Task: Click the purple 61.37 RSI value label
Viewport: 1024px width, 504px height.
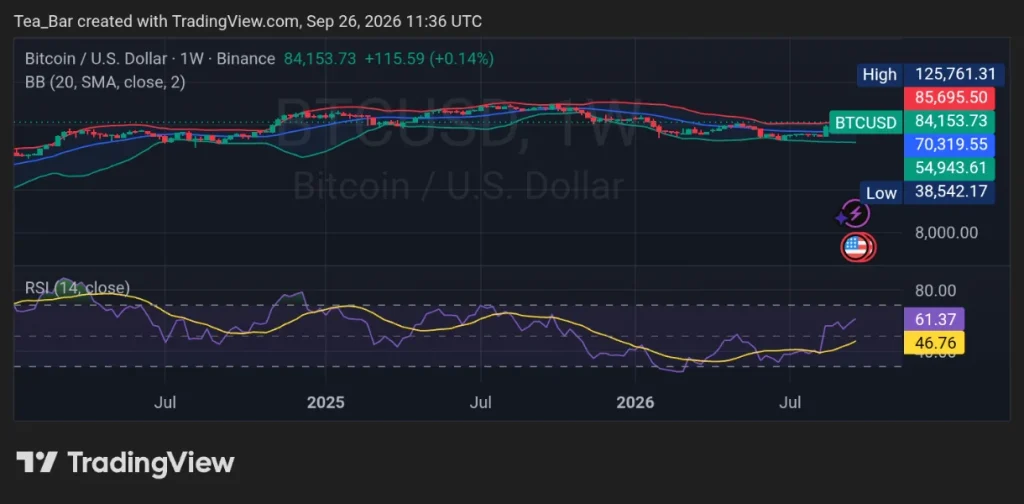Action: pos(934,320)
